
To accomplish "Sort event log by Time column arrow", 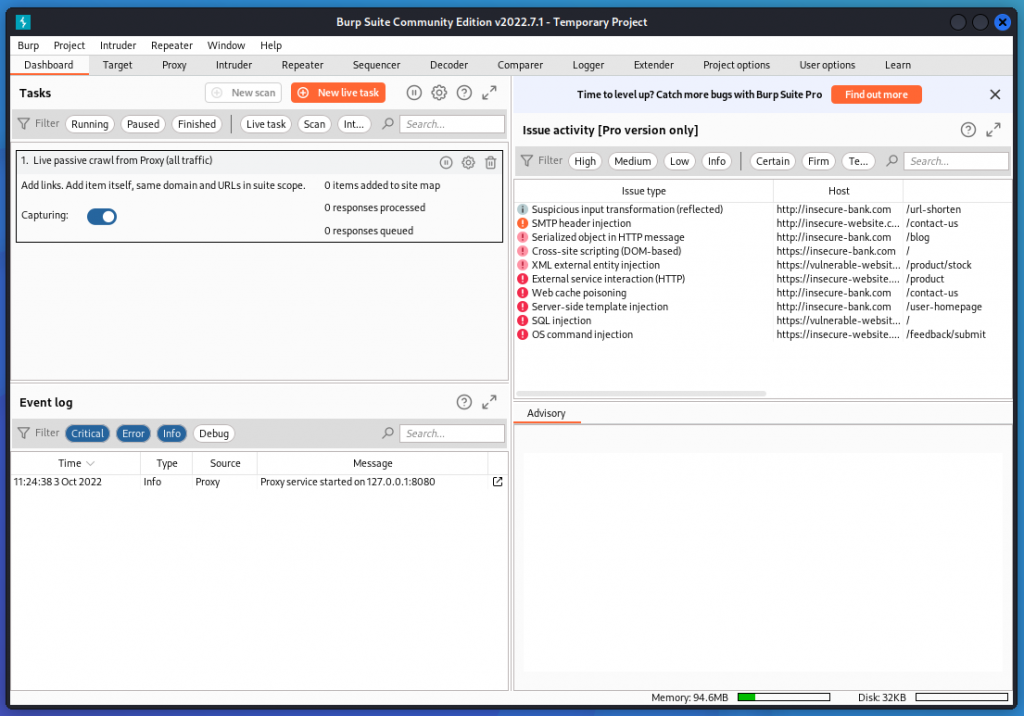I will (x=90, y=463).
